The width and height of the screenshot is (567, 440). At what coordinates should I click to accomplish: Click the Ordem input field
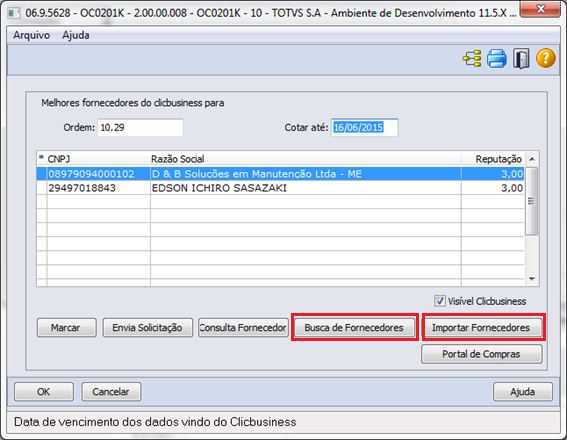pos(140,127)
